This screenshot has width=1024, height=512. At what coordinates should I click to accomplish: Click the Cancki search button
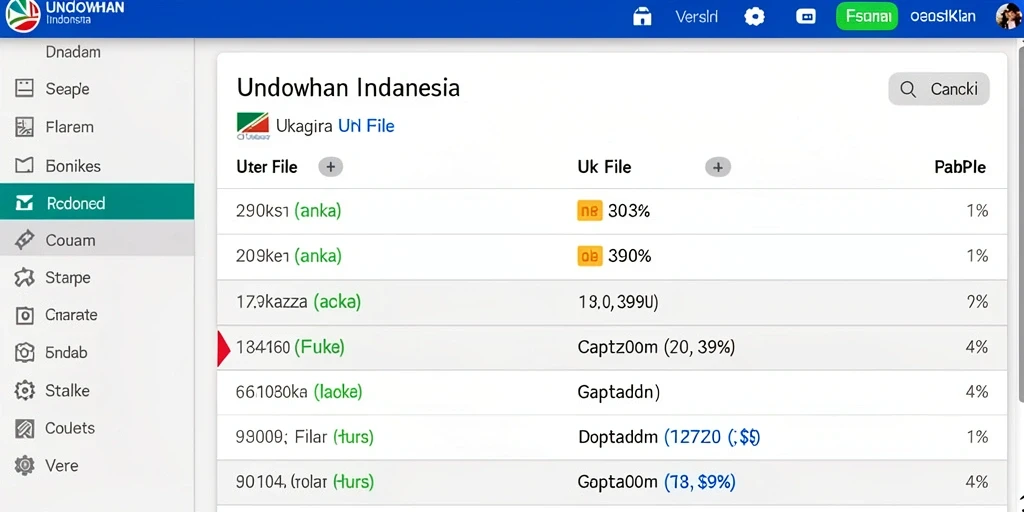[938, 89]
